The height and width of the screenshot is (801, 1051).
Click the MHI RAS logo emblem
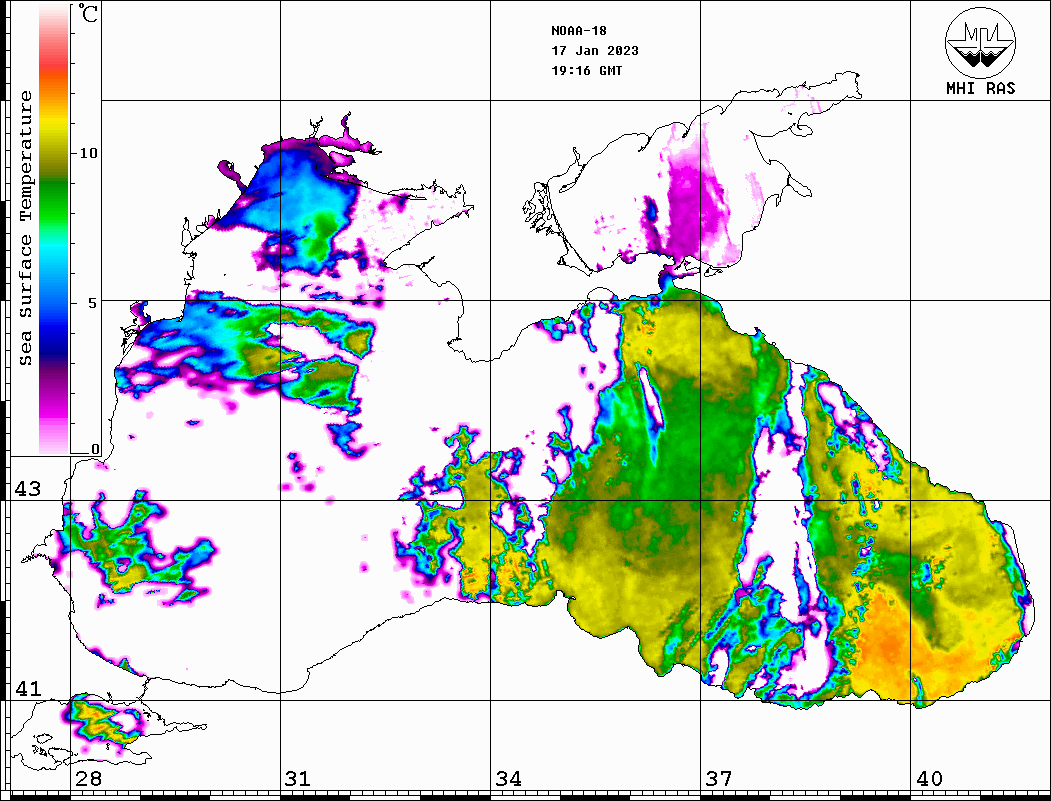(x=980, y=42)
